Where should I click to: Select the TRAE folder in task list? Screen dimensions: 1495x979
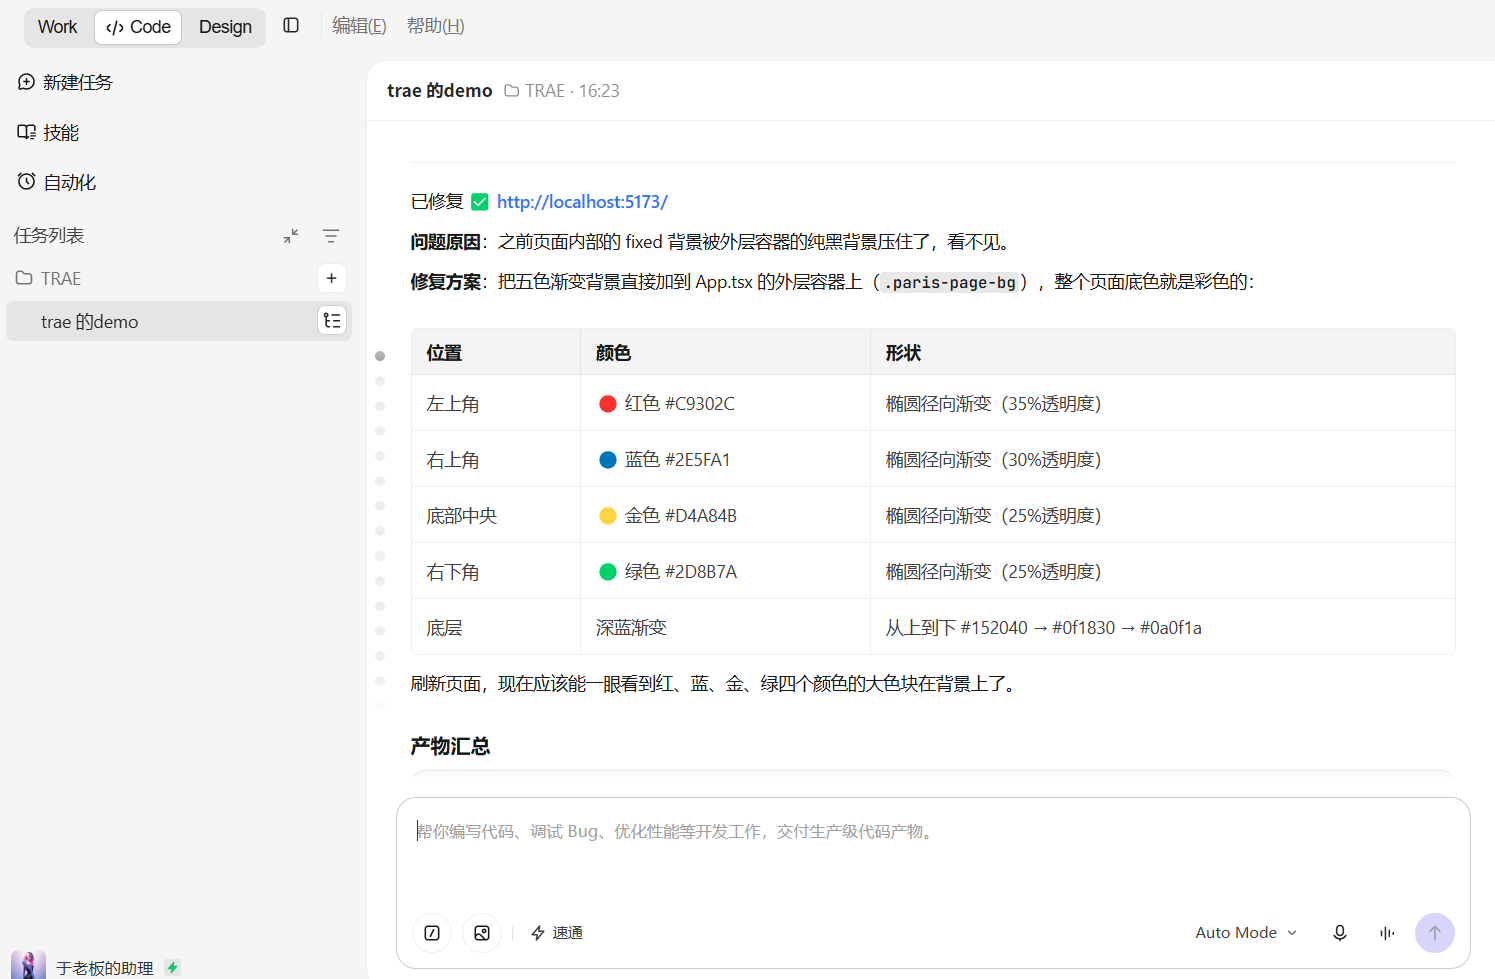click(x=48, y=278)
